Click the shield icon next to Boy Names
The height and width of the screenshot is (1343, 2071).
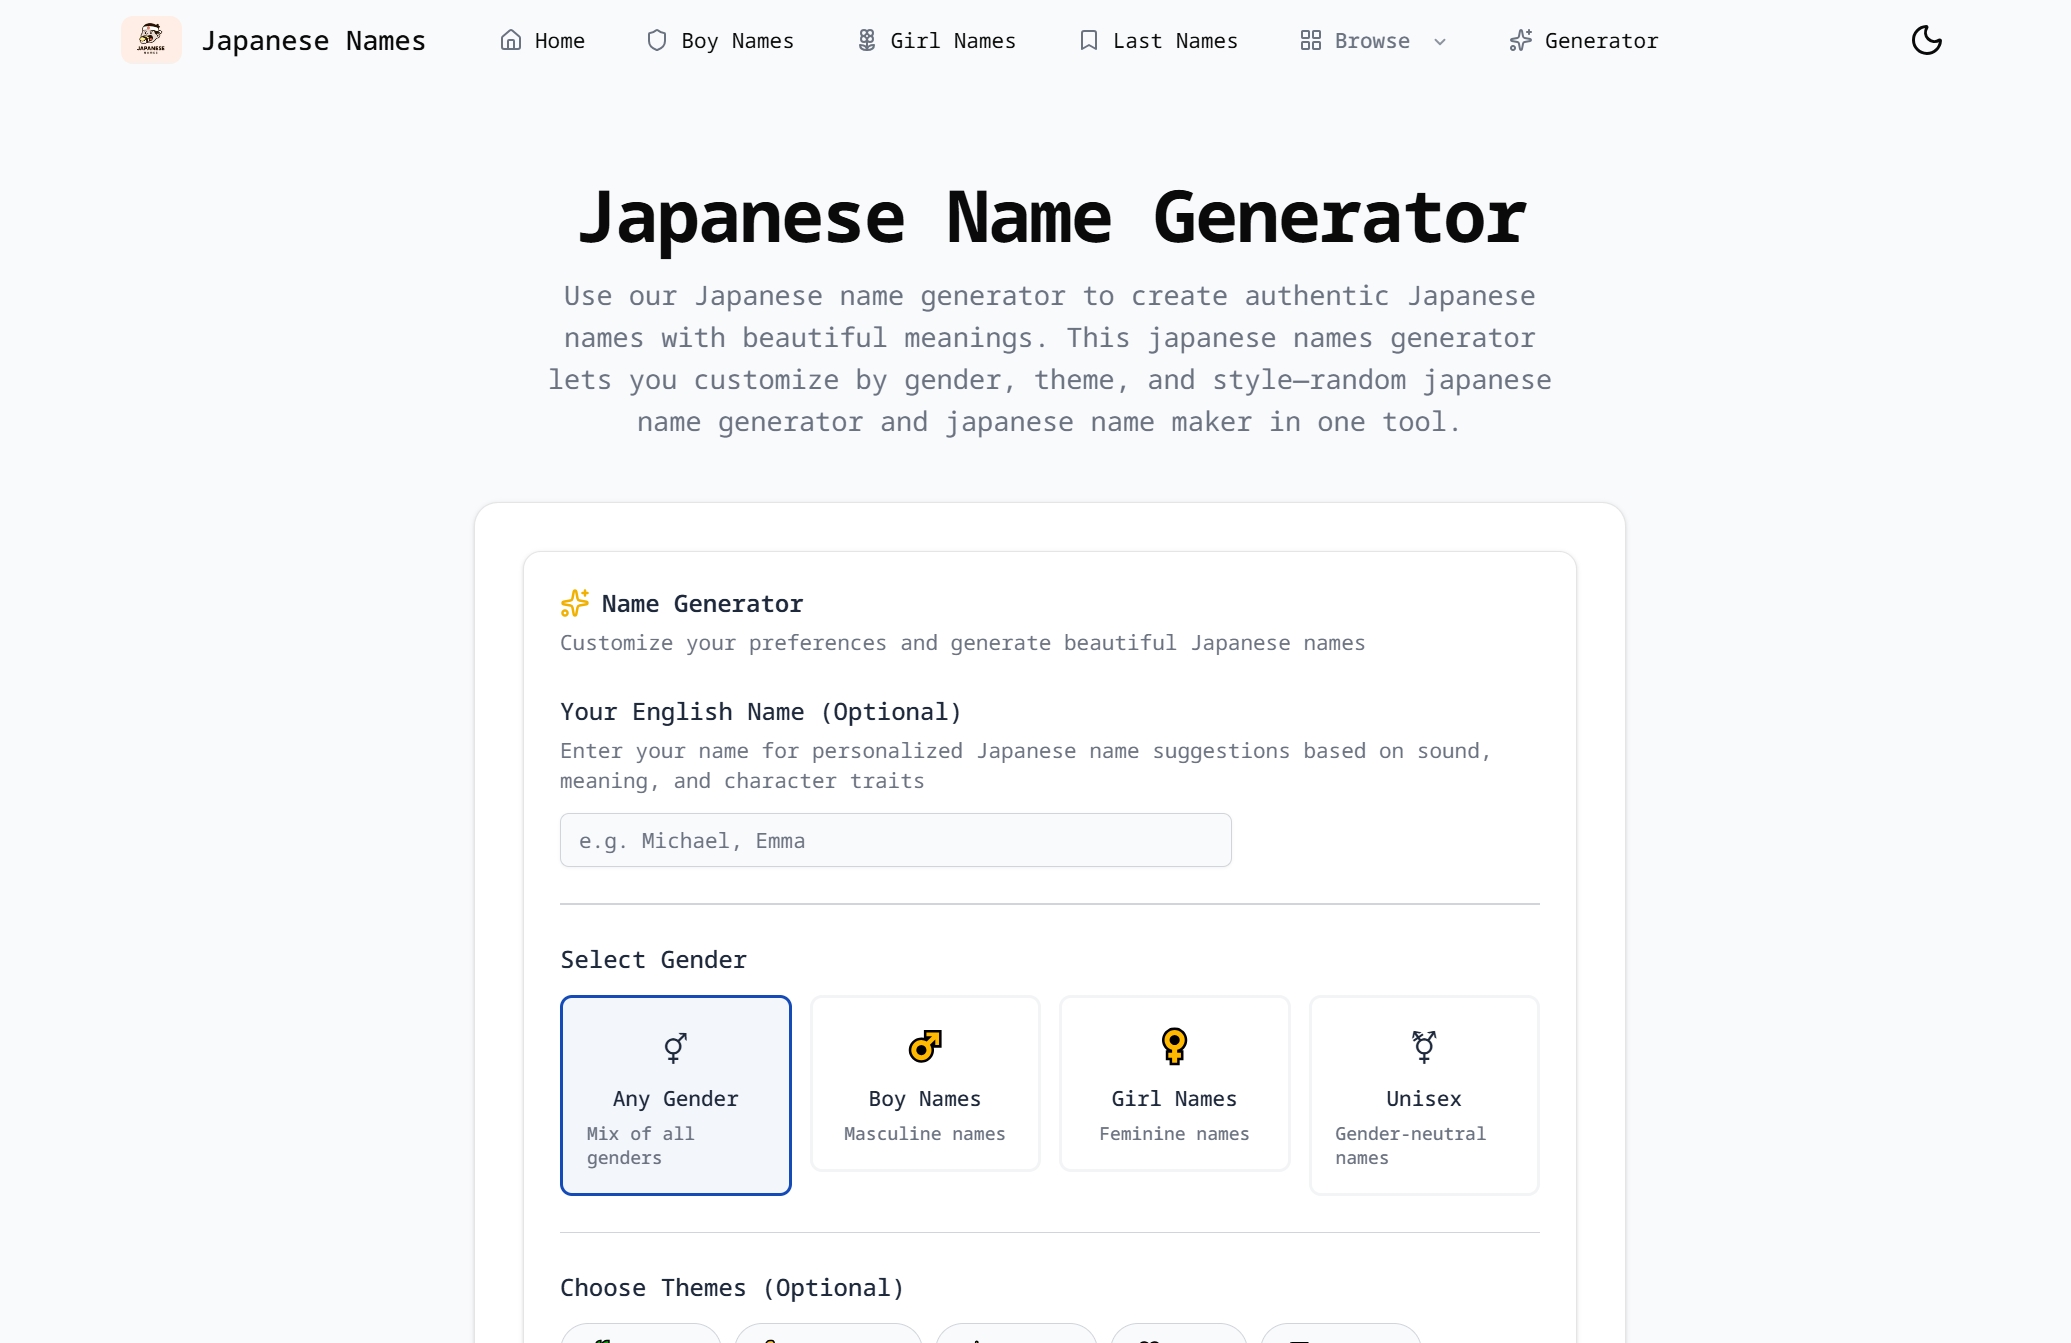(x=657, y=40)
